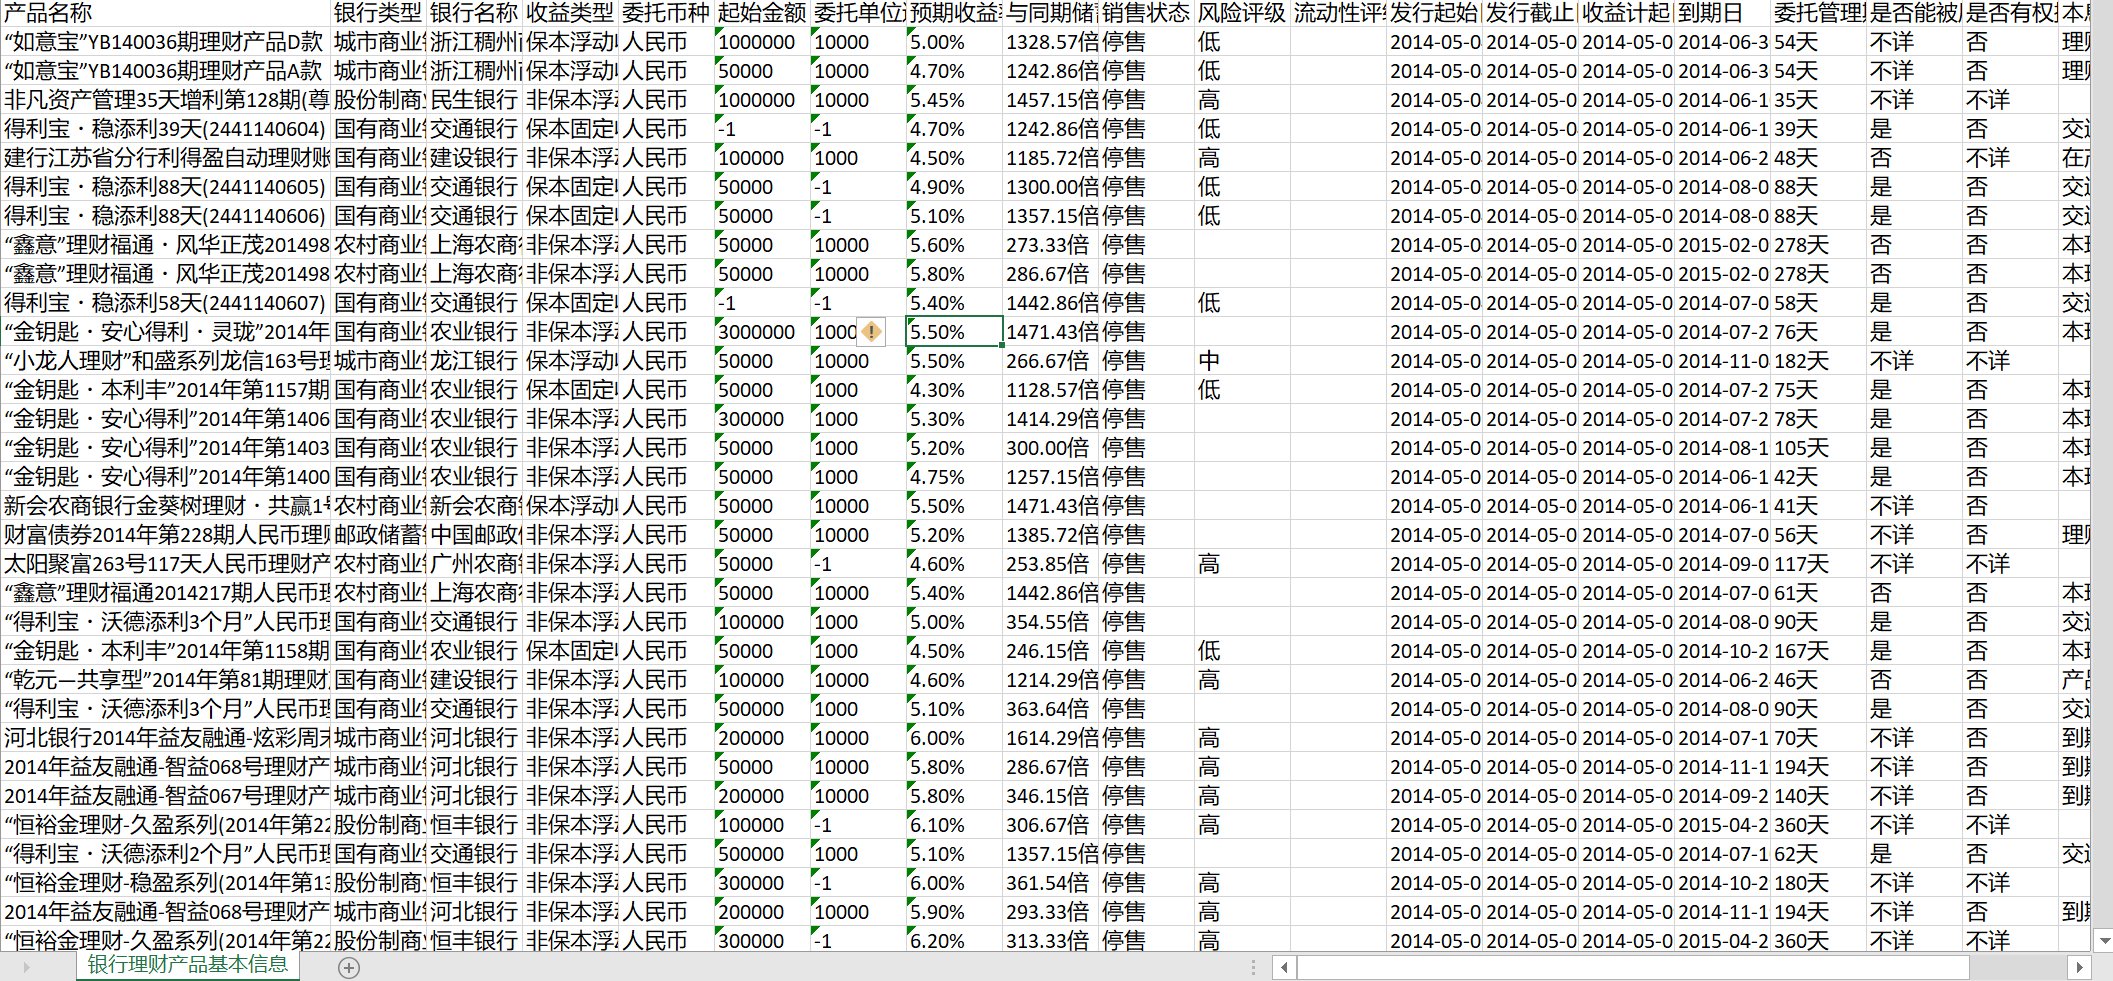Select the 6.20% expected yield cell
Screen dimensions: 2113x981
[955, 941]
